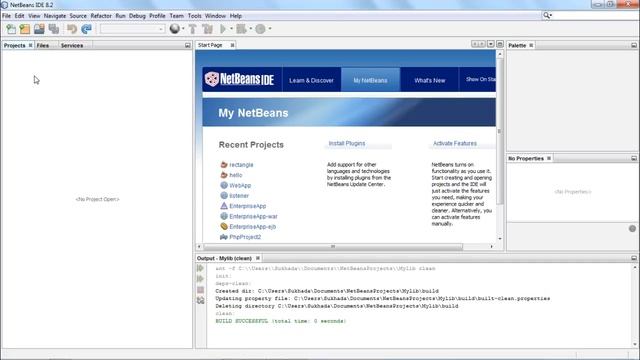The width and height of the screenshot is (640, 360).
Task: Click the Undo toolbar icon
Action: point(72,29)
